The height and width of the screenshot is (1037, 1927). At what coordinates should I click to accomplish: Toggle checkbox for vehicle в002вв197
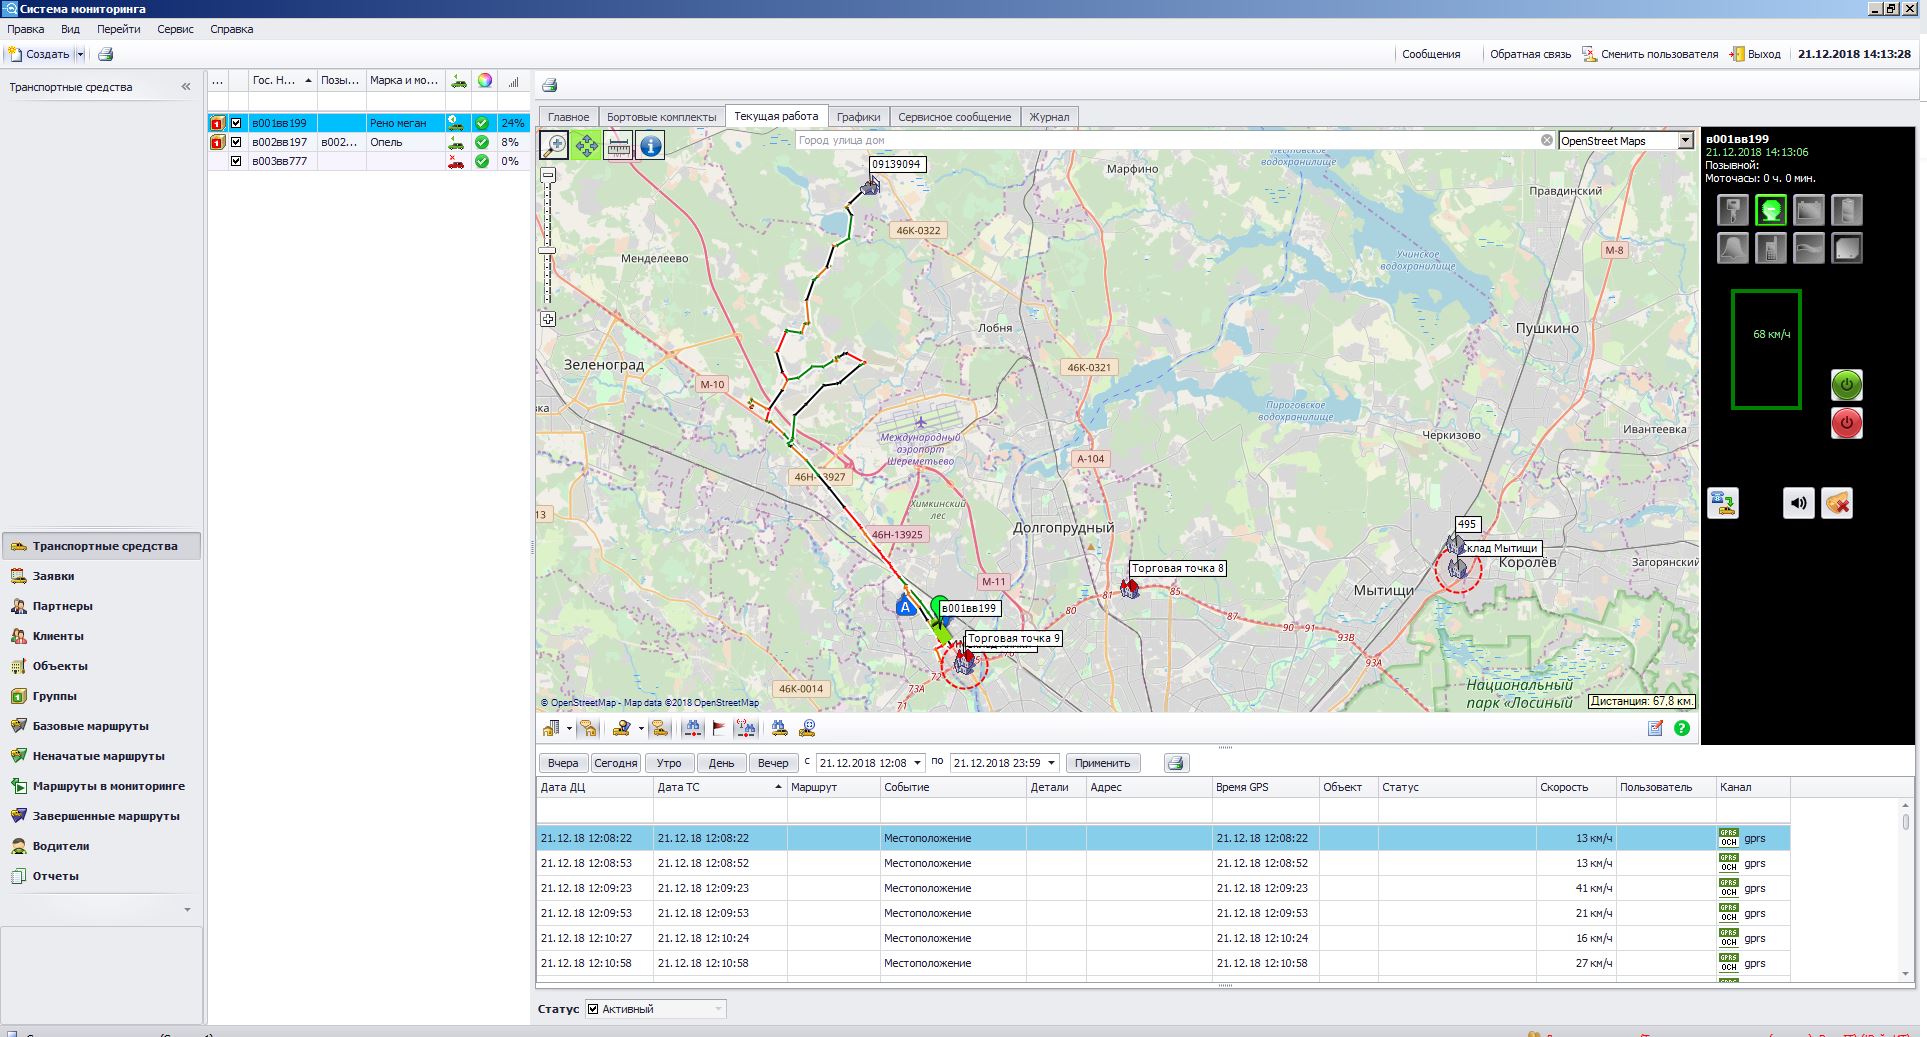[236, 142]
